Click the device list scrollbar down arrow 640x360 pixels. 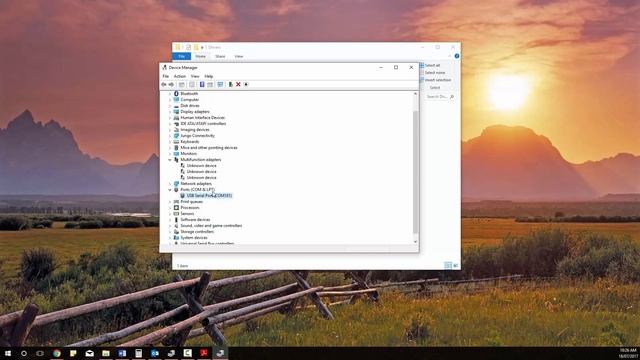coord(416,242)
